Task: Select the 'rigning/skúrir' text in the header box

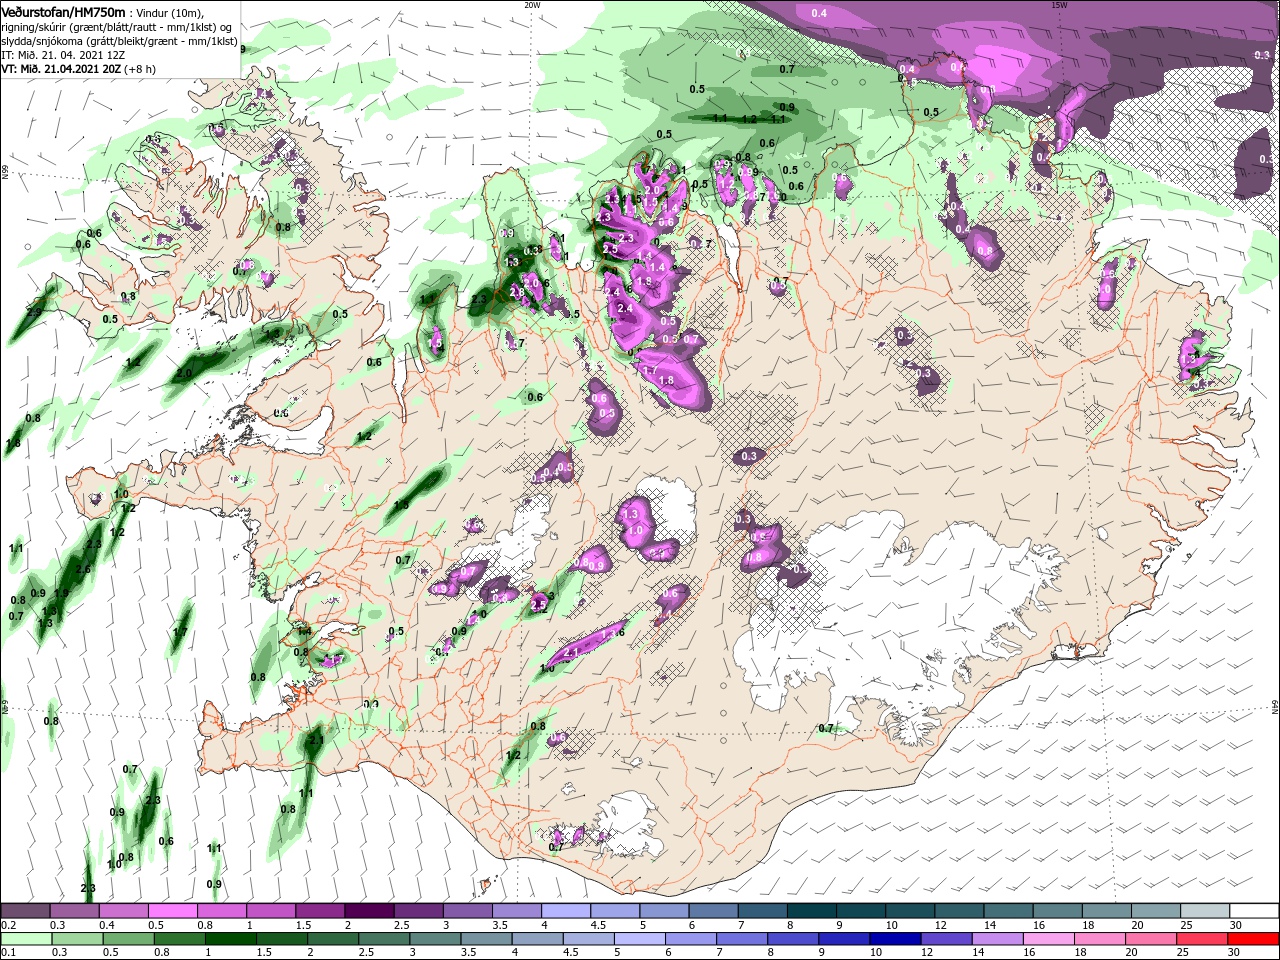Action: click(x=36, y=27)
